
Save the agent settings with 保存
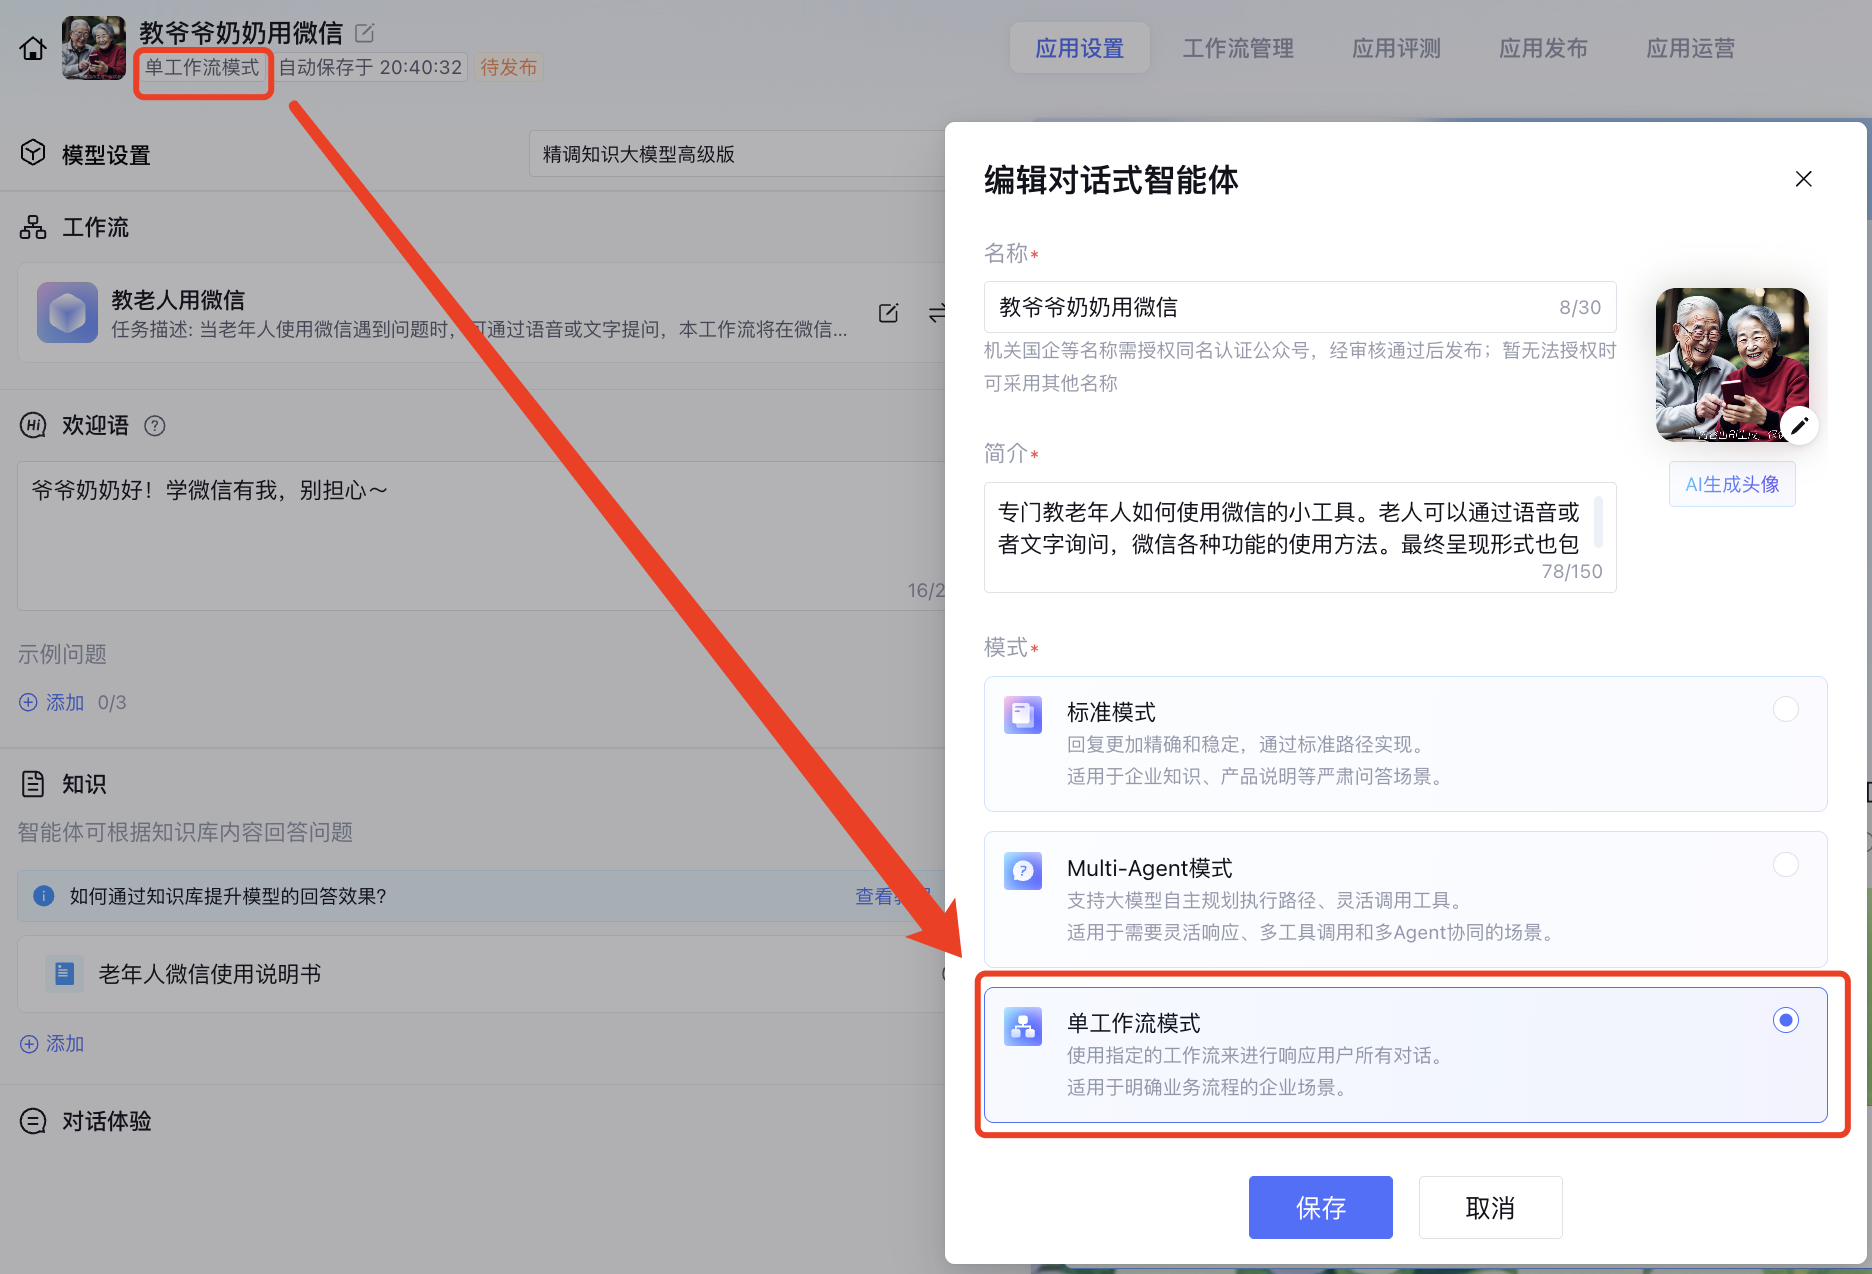1320,1207
